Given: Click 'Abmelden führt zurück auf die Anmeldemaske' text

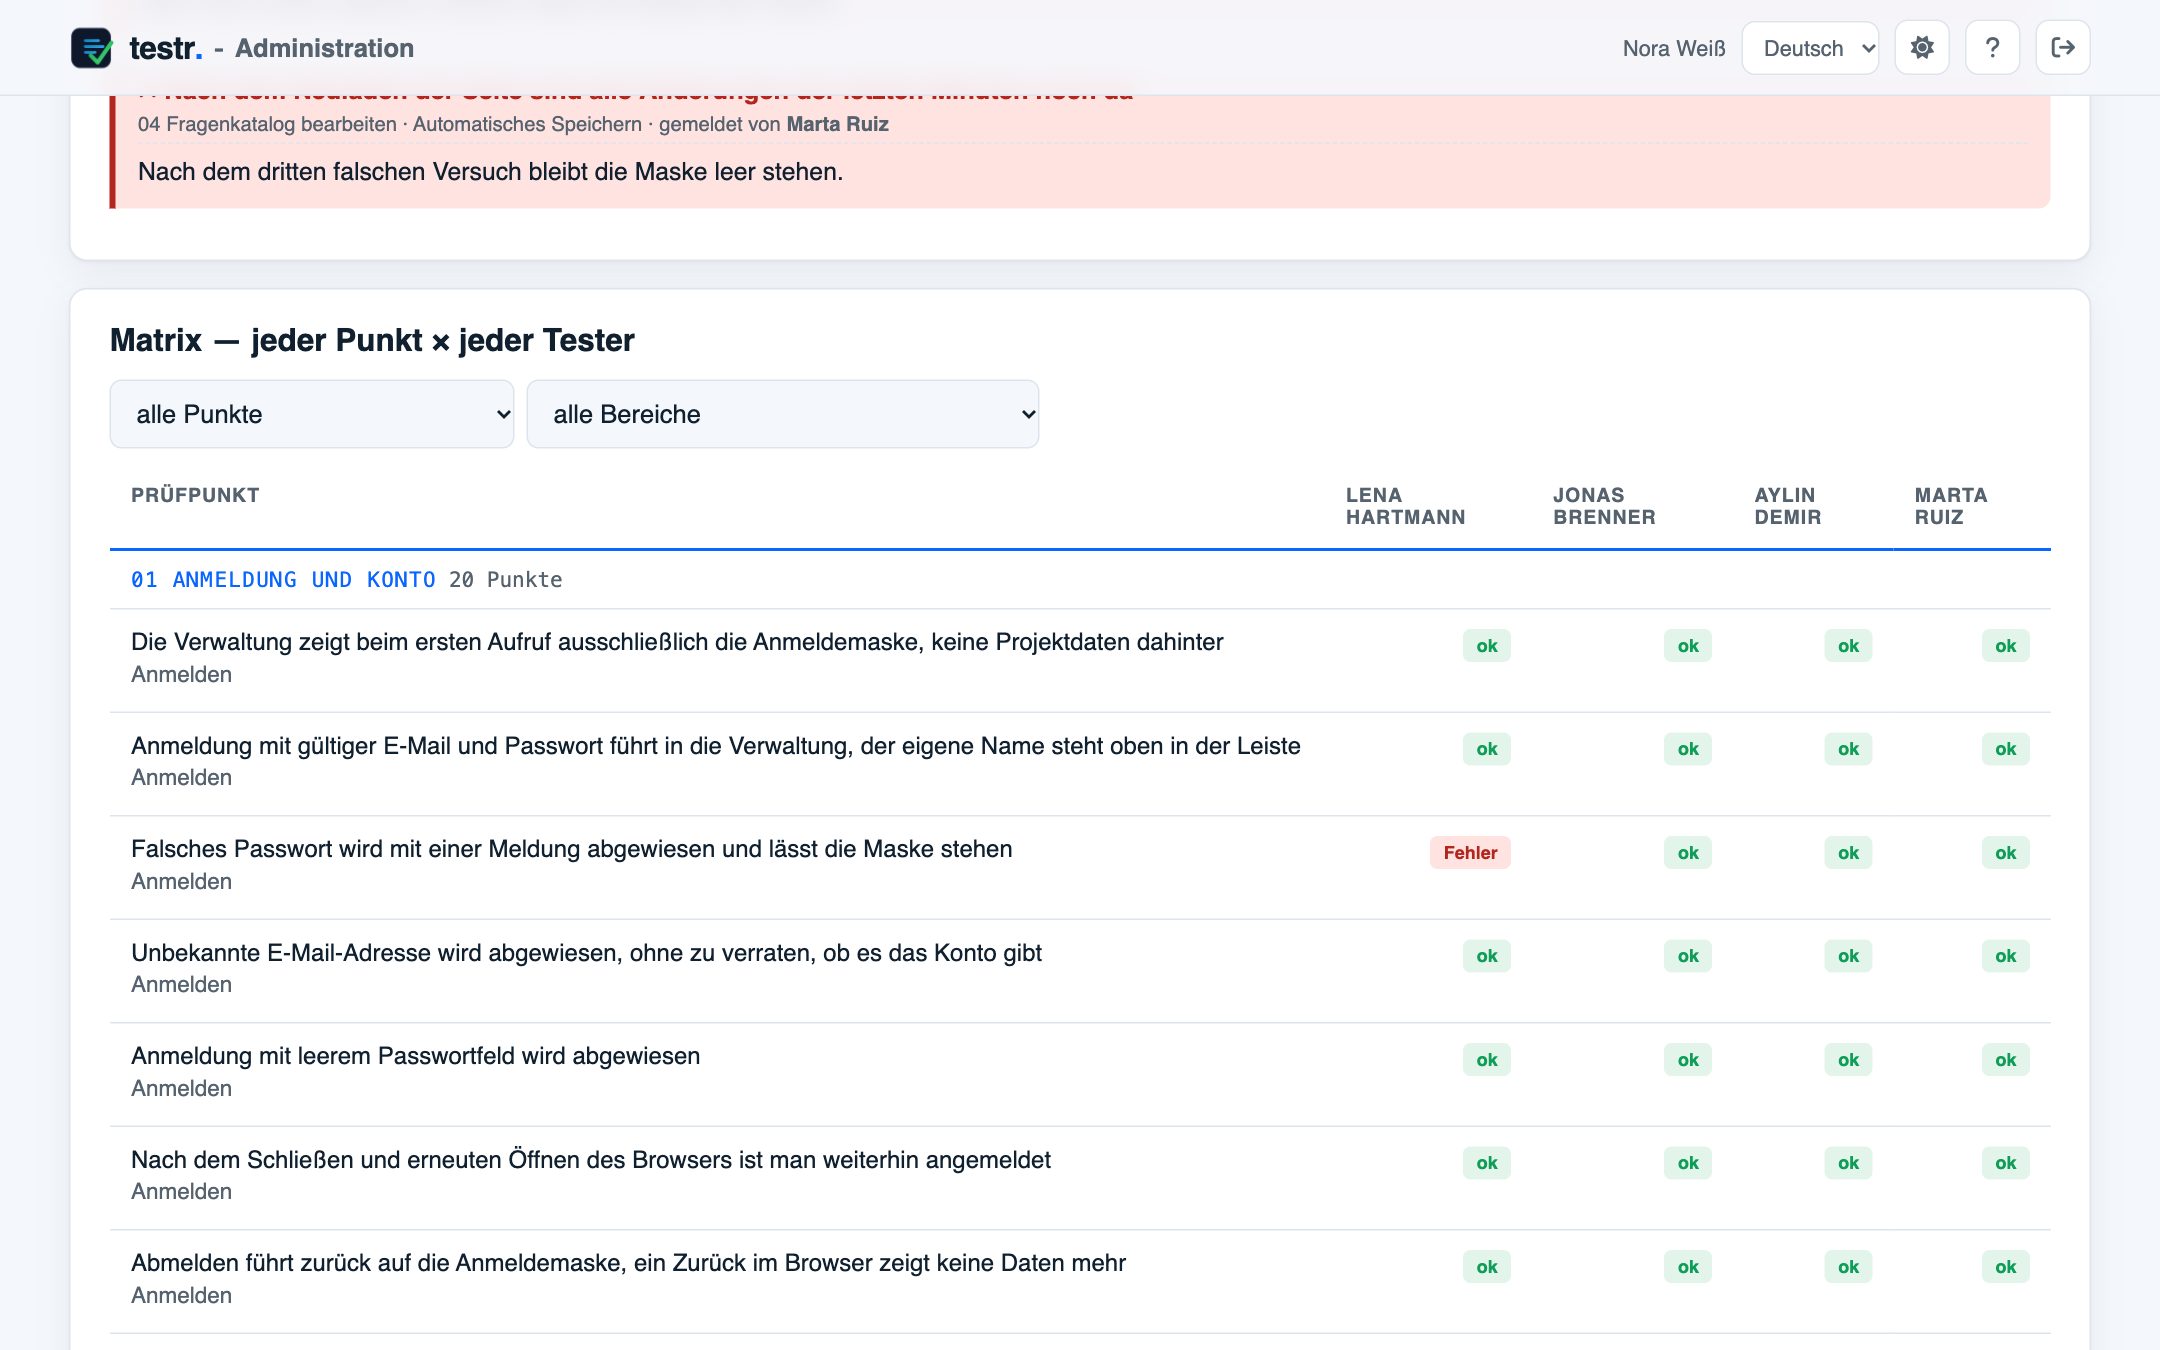Looking at the screenshot, I should click(628, 1263).
